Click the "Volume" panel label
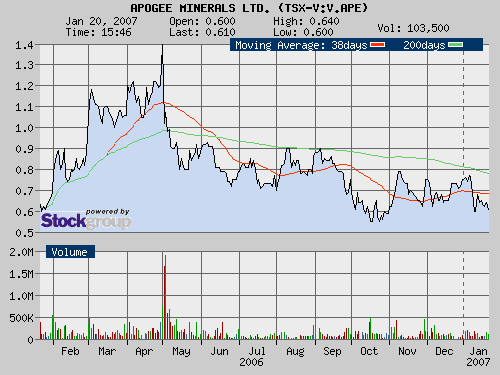Viewport: 500px width, 375px height. tap(70, 252)
